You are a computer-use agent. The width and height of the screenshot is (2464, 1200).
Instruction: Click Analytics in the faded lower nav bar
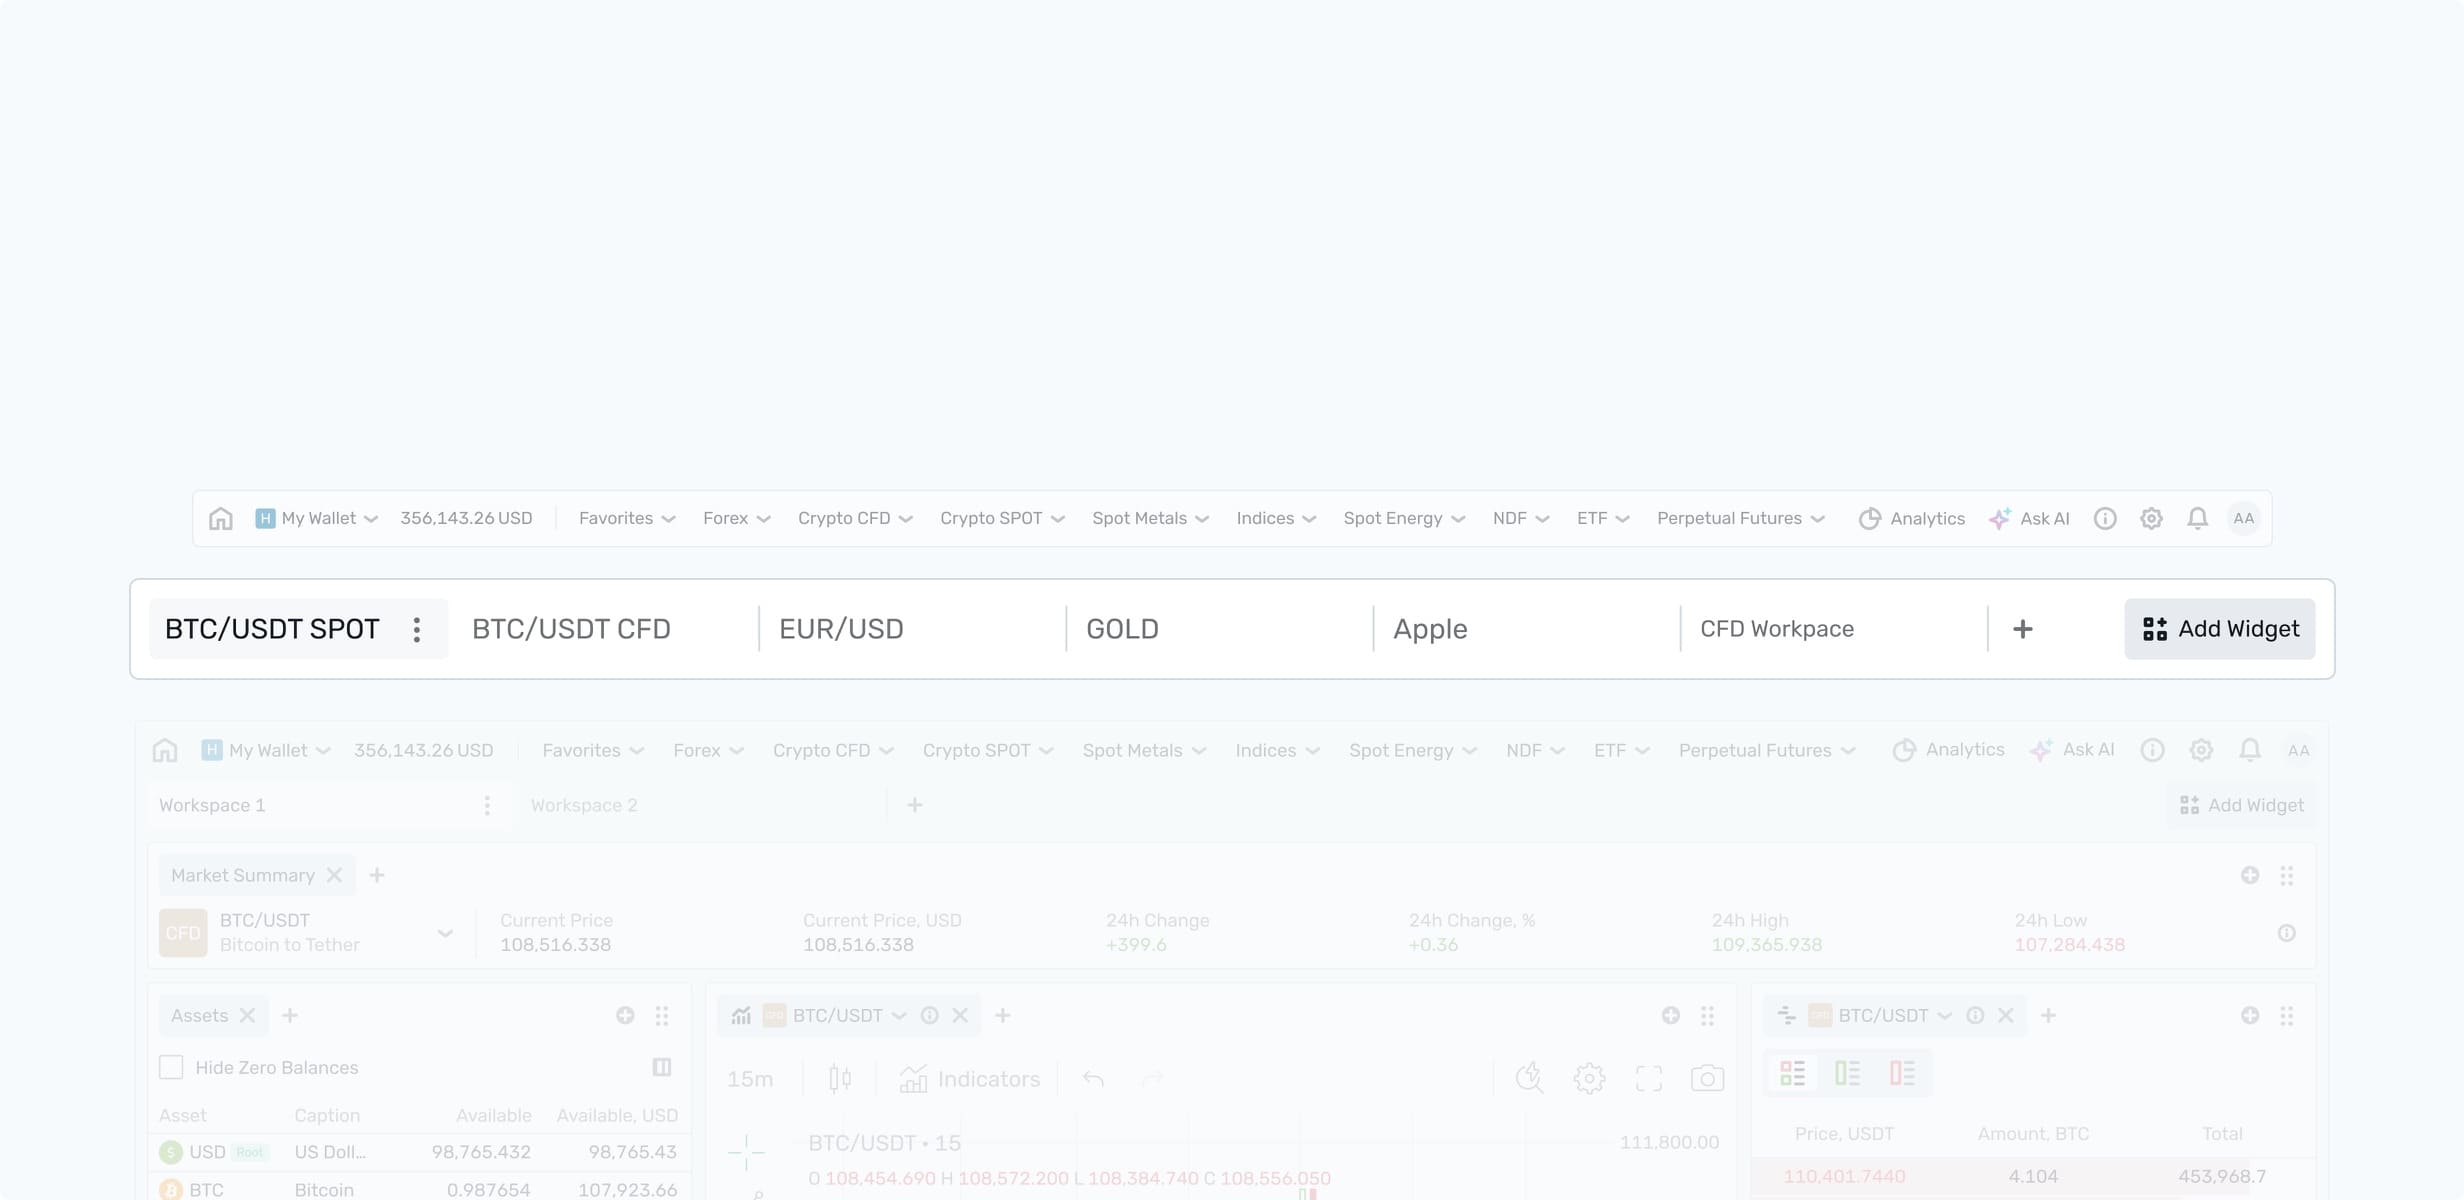[1948, 750]
